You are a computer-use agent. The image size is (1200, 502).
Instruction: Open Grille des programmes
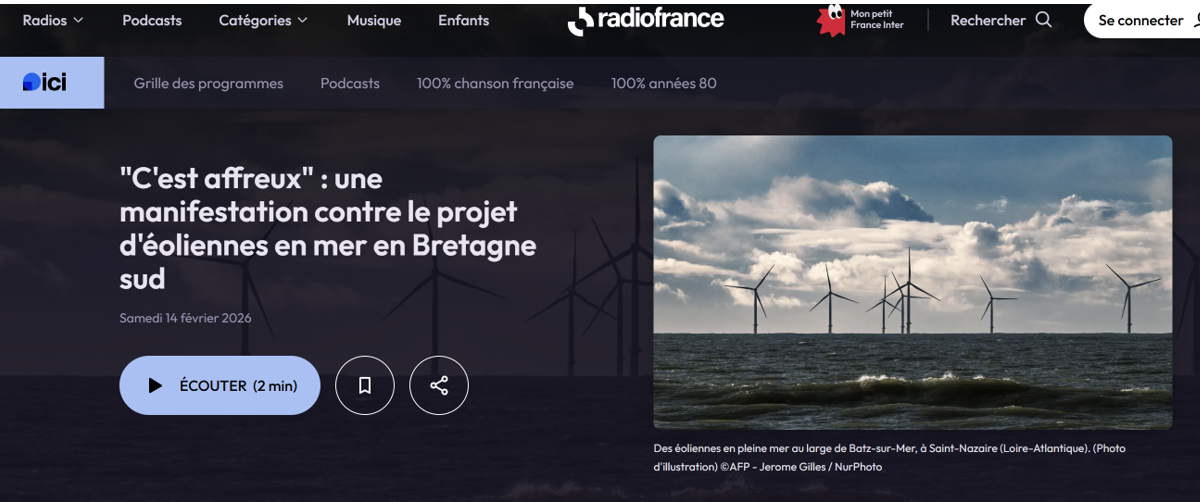click(x=209, y=83)
